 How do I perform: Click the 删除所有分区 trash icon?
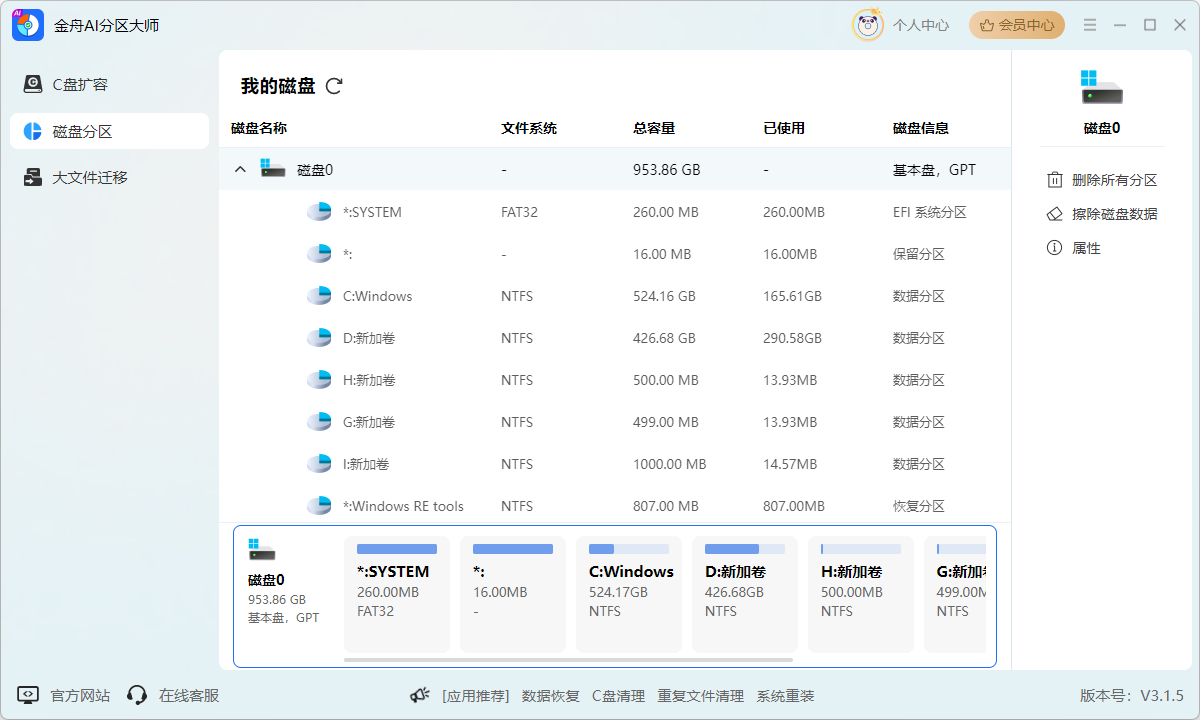(x=1054, y=180)
